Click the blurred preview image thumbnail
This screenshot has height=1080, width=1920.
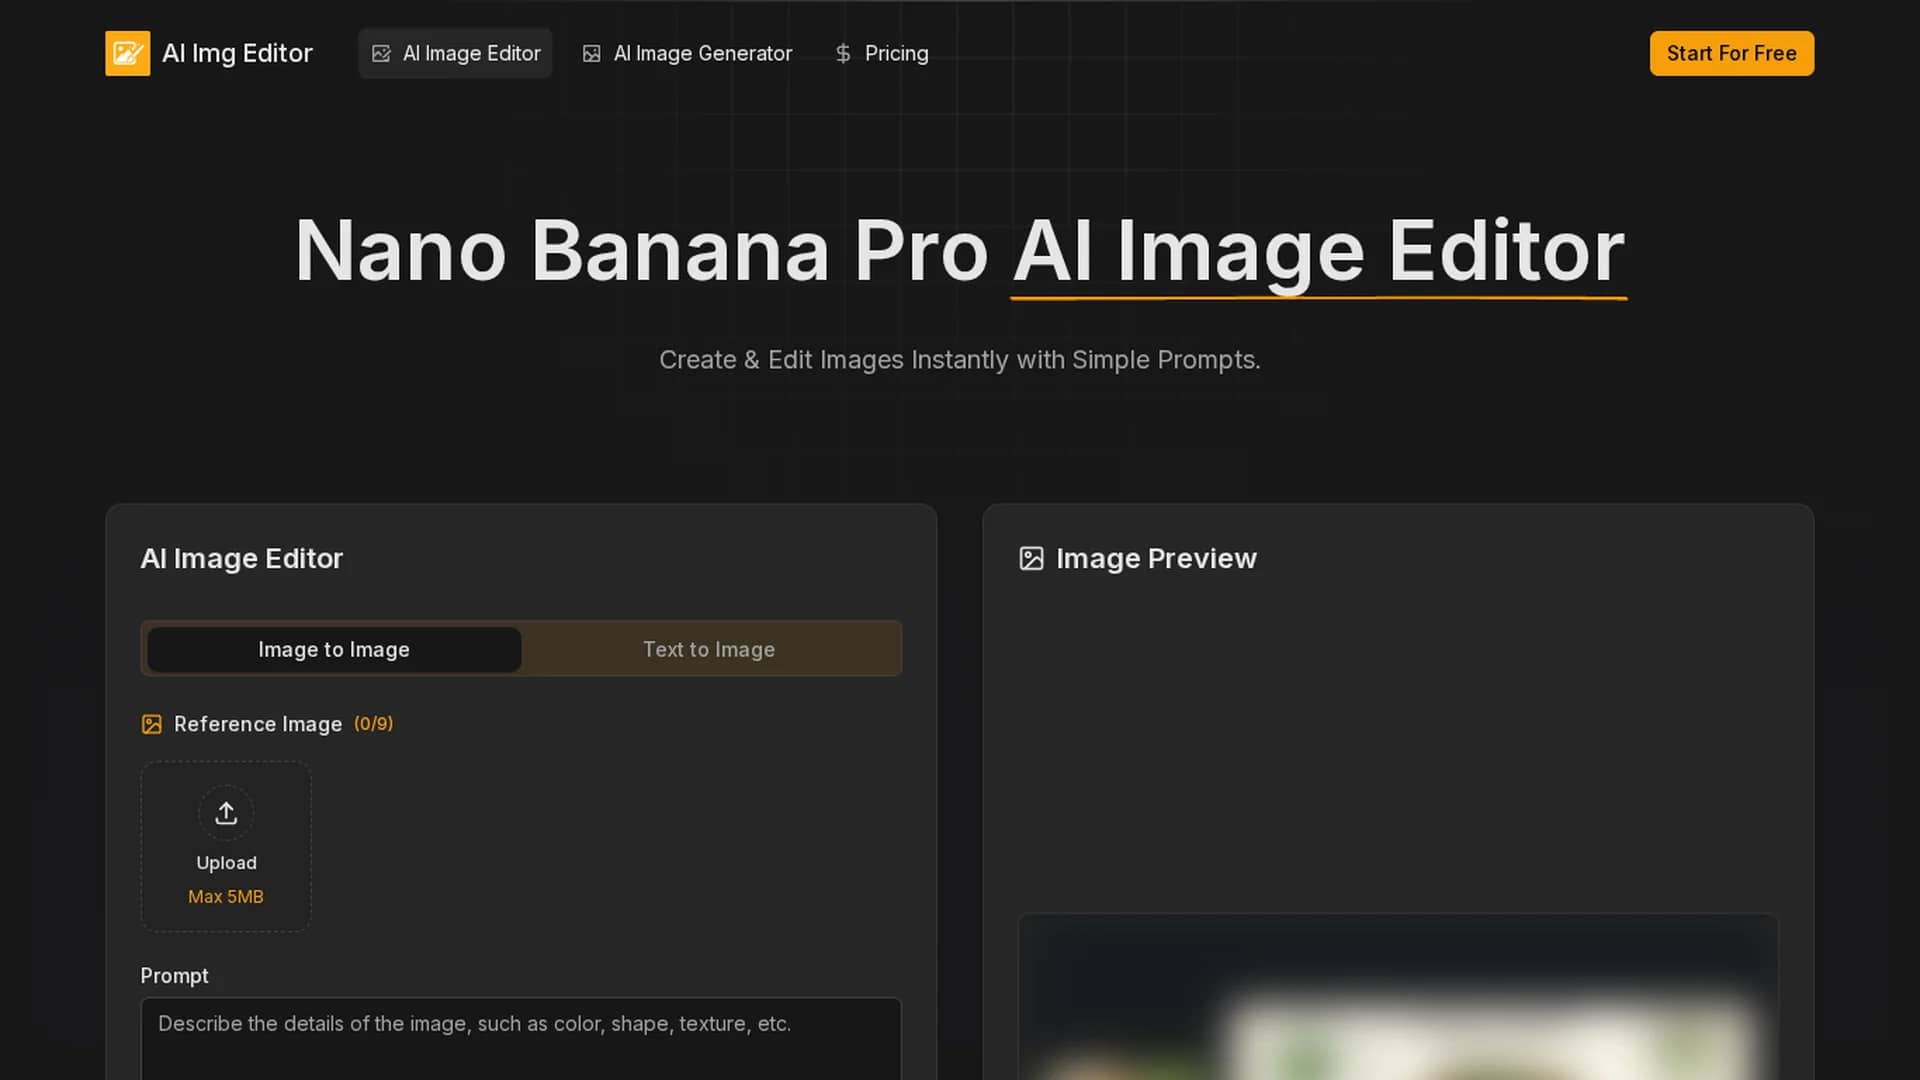1398,997
